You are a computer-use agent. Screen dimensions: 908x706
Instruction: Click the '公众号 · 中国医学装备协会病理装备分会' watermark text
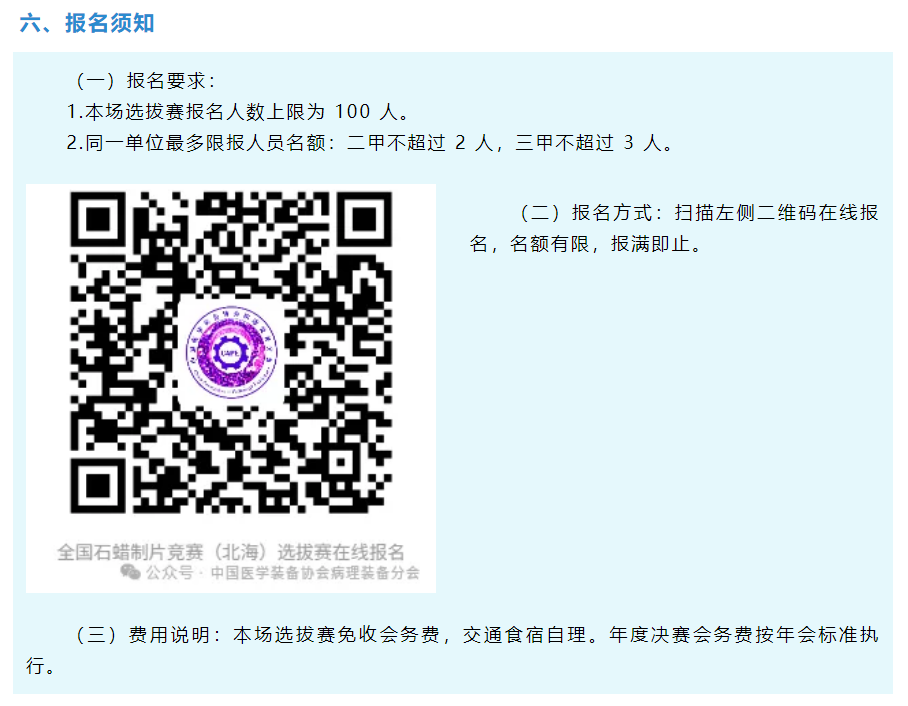[x=283, y=573]
